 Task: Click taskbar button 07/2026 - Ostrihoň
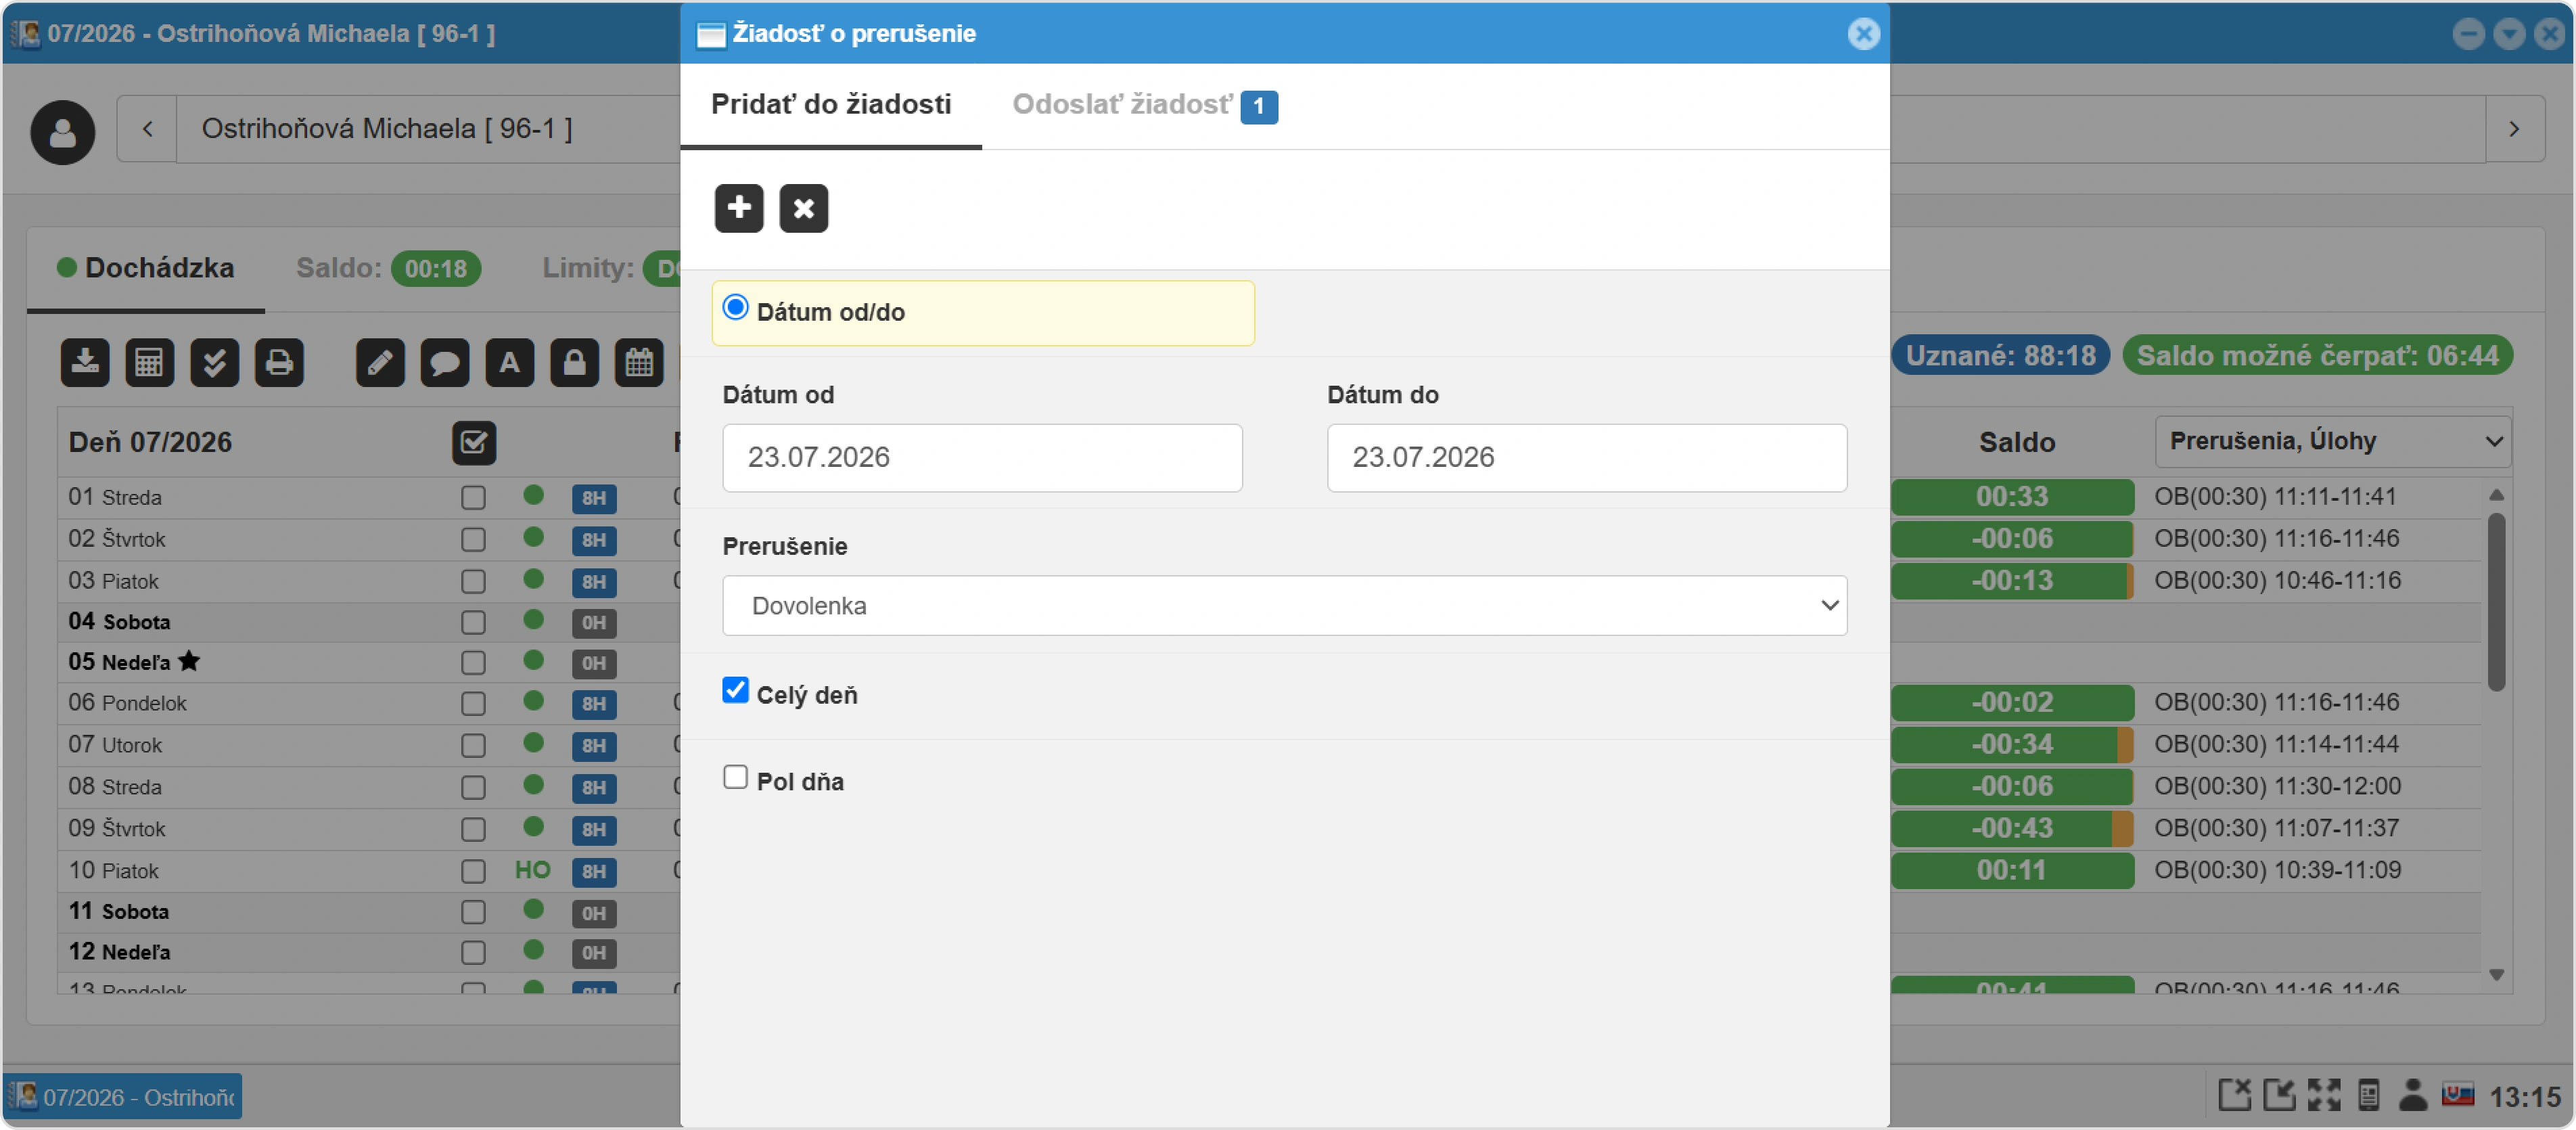tap(123, 1096)
